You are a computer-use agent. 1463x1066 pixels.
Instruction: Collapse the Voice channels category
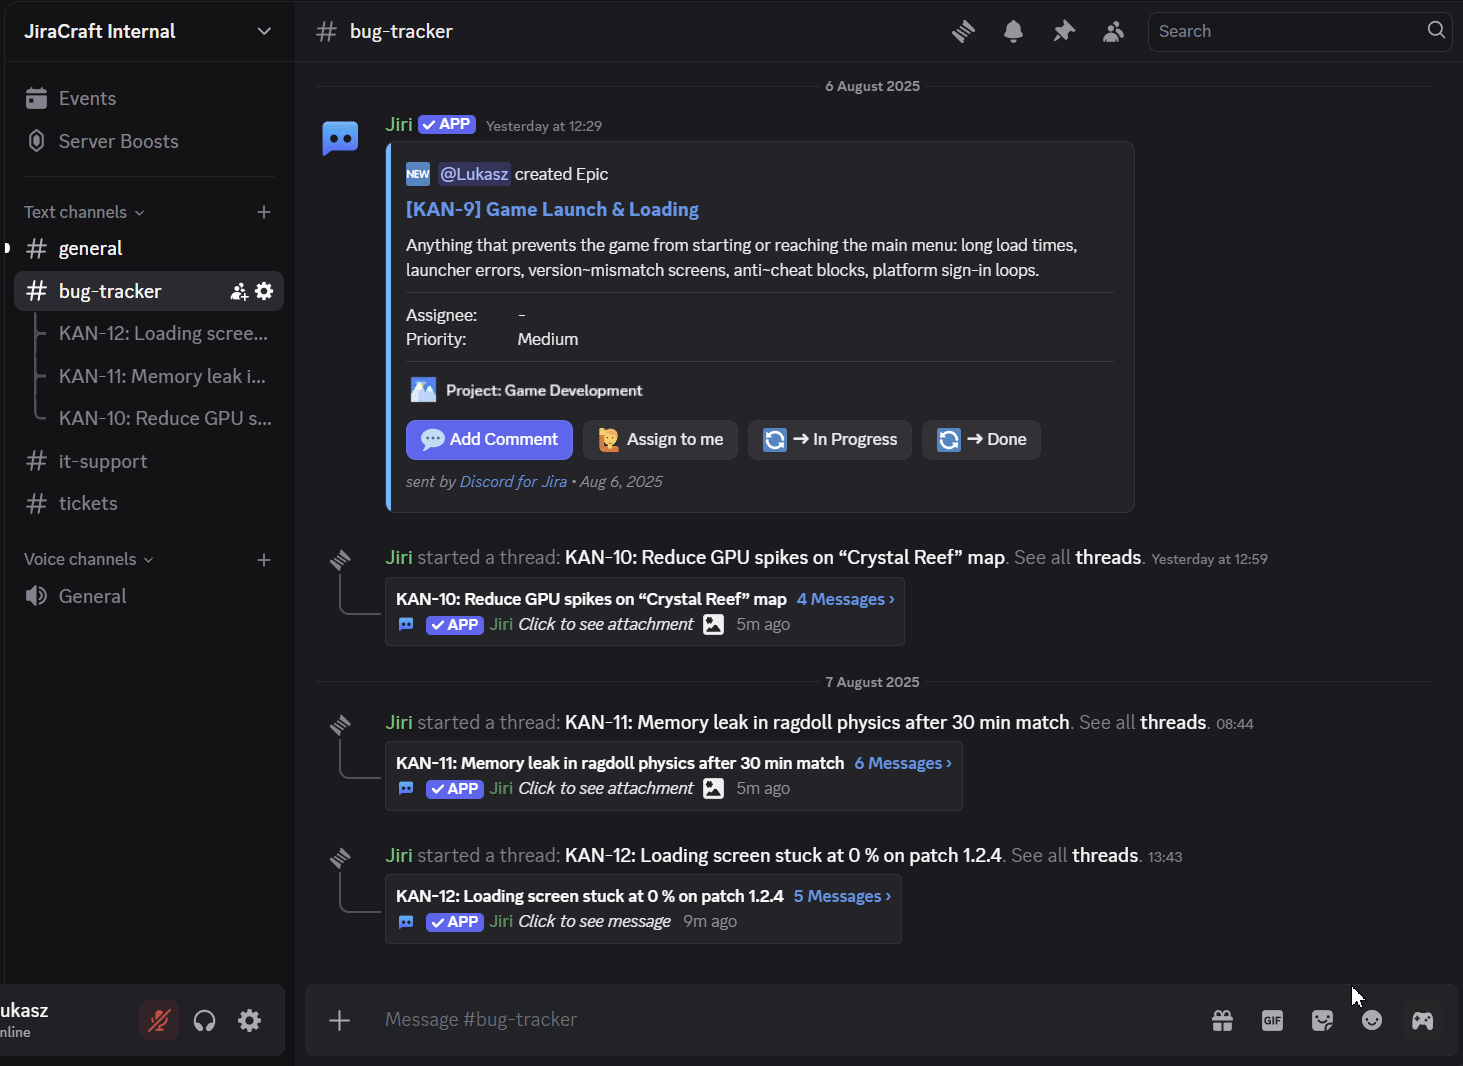tap(89, 559)
